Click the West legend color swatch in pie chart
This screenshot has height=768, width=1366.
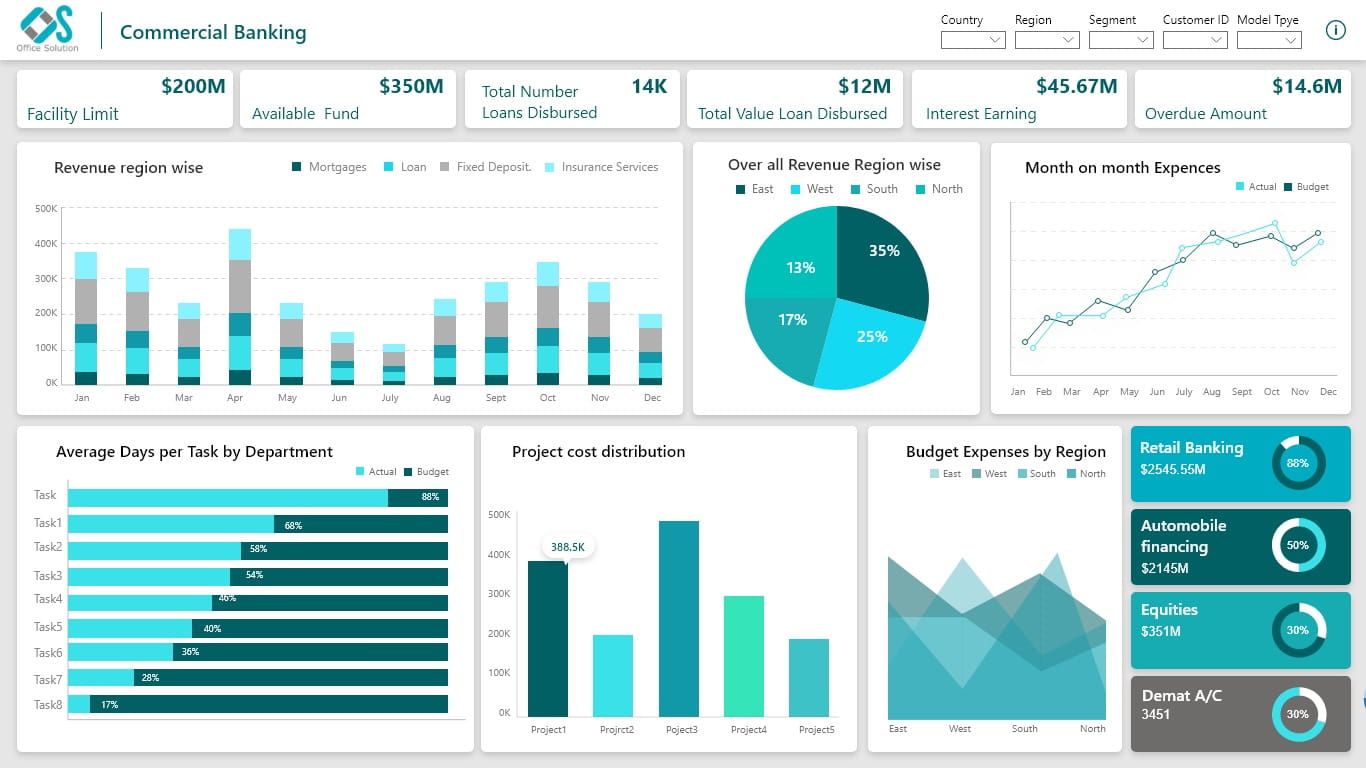point(796,189)
